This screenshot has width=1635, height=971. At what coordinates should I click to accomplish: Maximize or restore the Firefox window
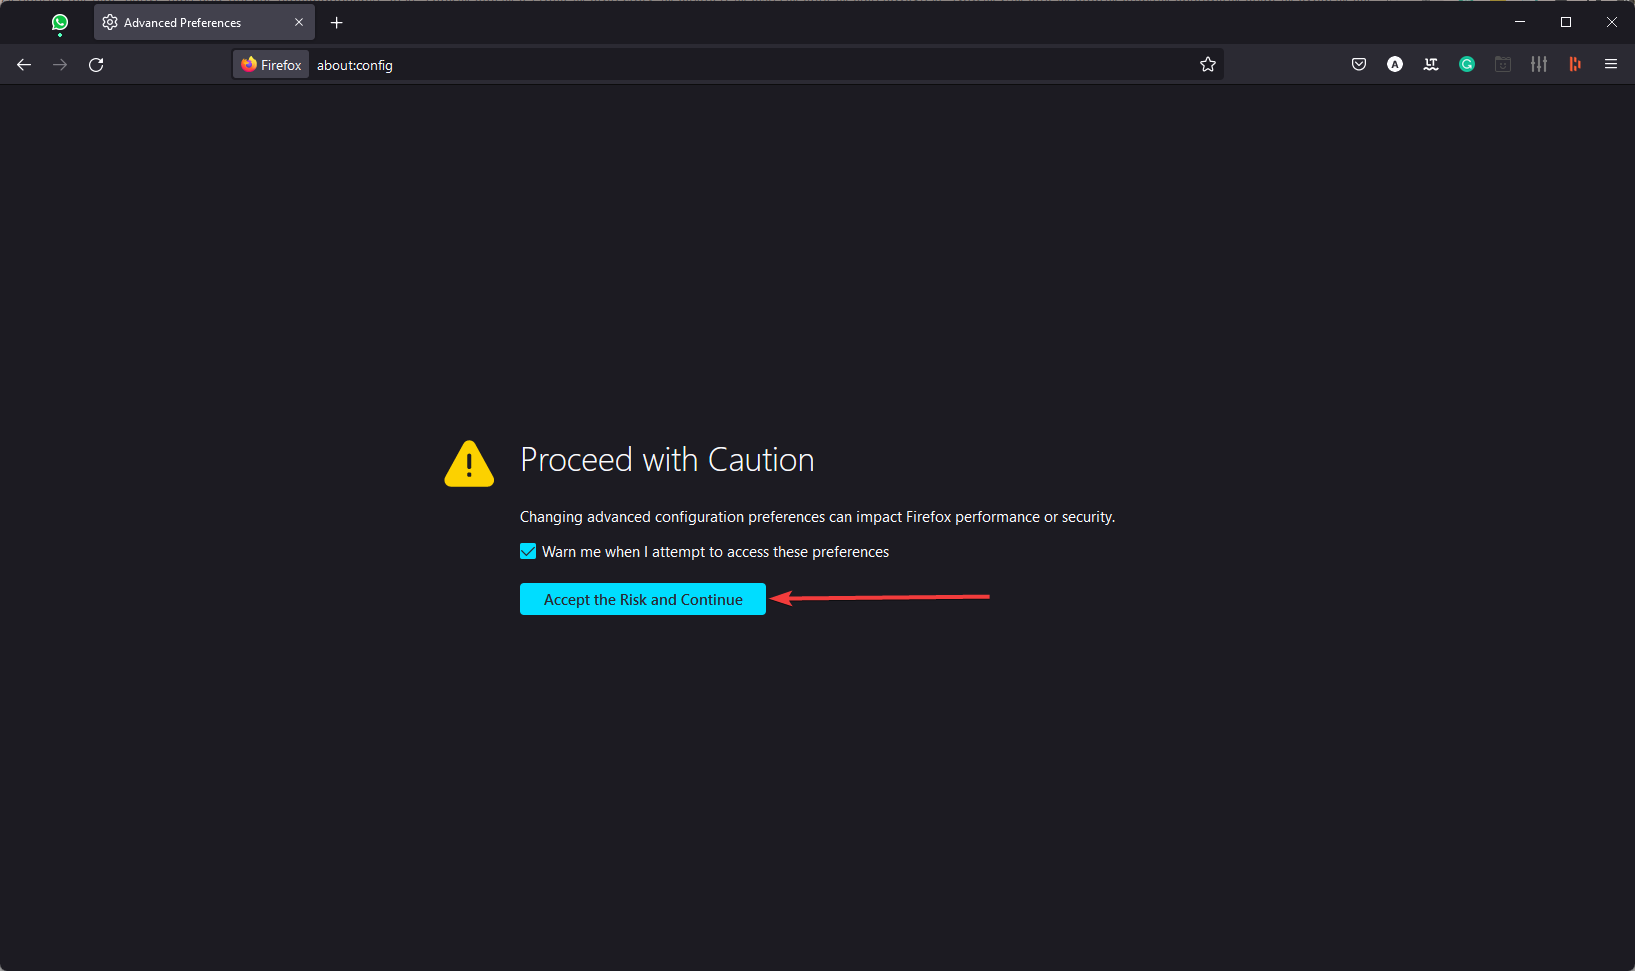click(x=1566, y=22)
